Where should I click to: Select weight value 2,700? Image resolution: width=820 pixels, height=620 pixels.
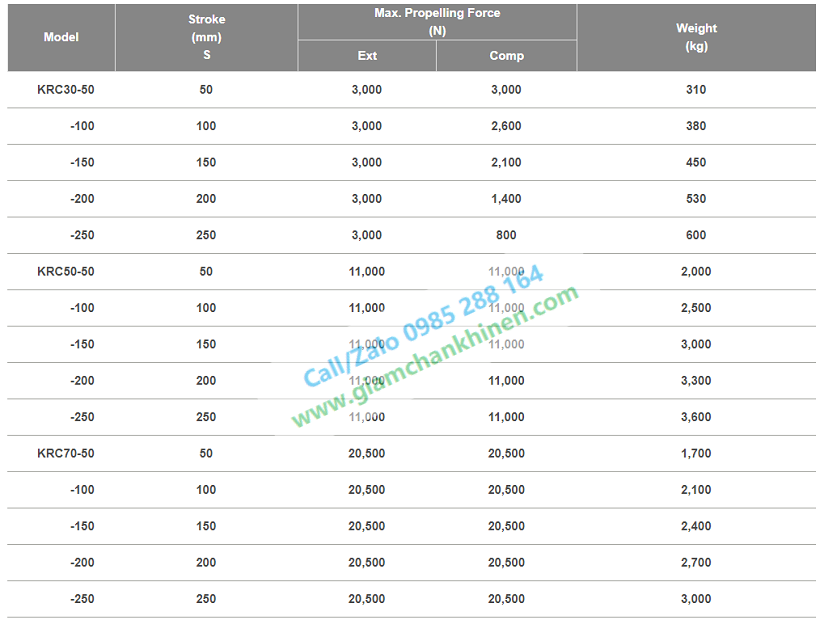(x=696, y=562)
